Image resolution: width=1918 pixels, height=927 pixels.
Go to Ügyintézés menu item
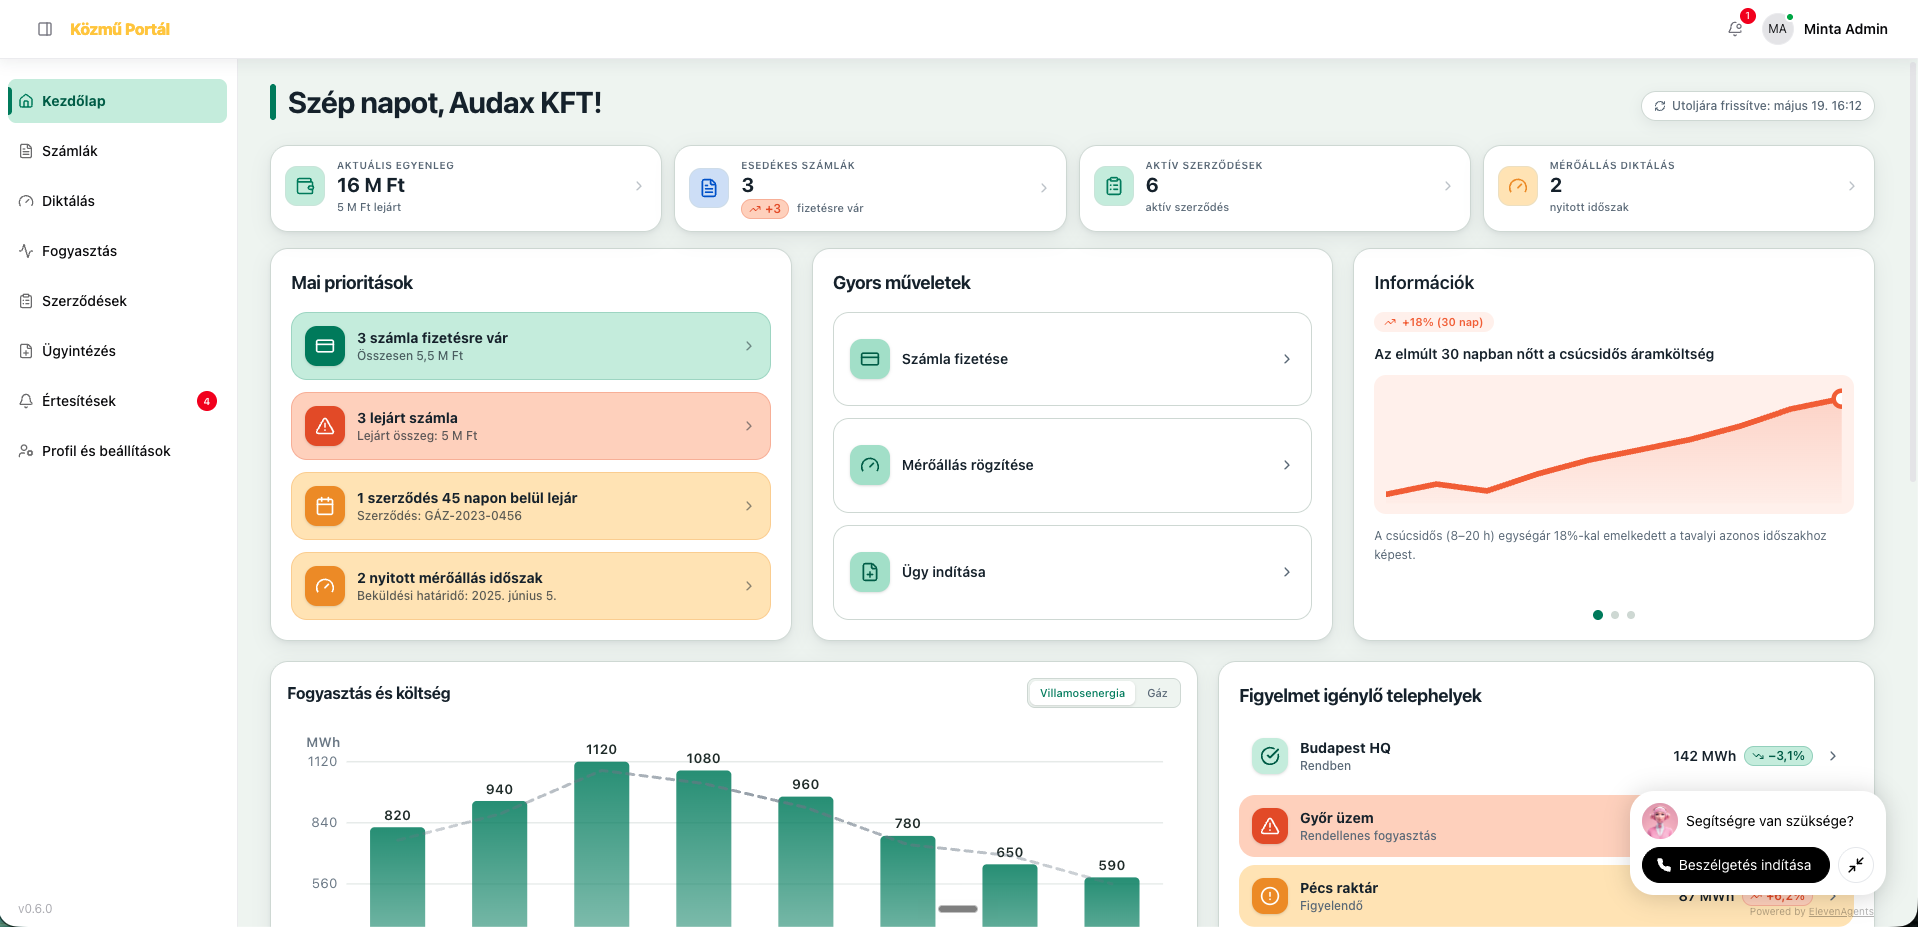coord(117,351)
